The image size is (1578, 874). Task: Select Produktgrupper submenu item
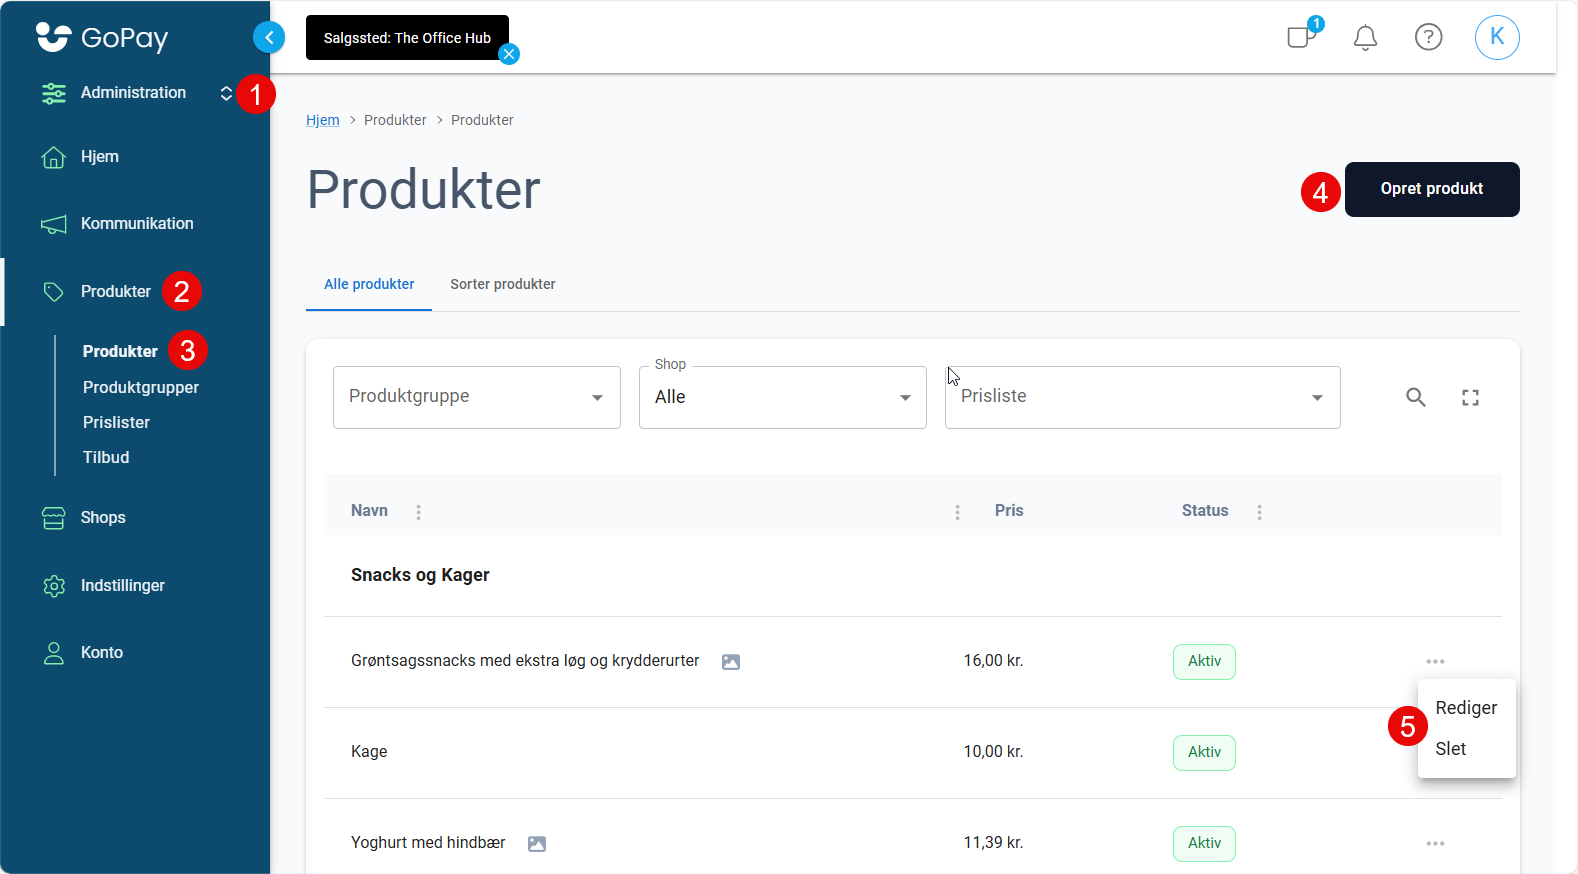(x=141, y=387)
